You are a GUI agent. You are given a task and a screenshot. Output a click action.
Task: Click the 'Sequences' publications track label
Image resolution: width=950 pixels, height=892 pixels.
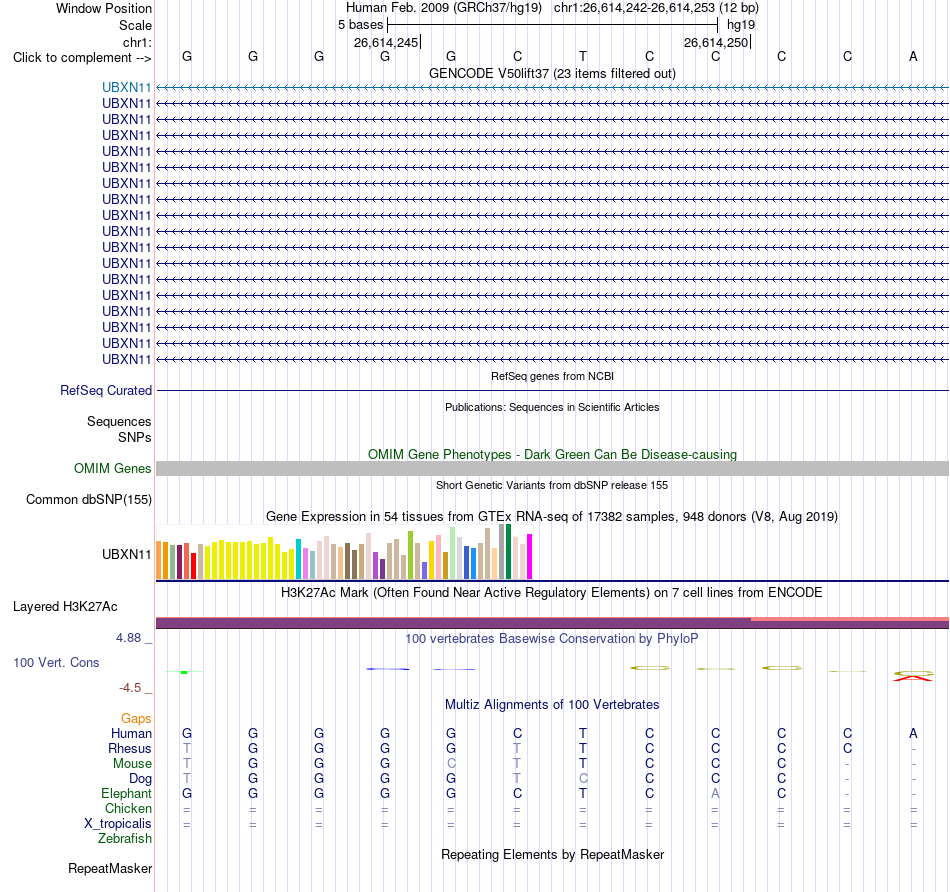tap(119, 421)
